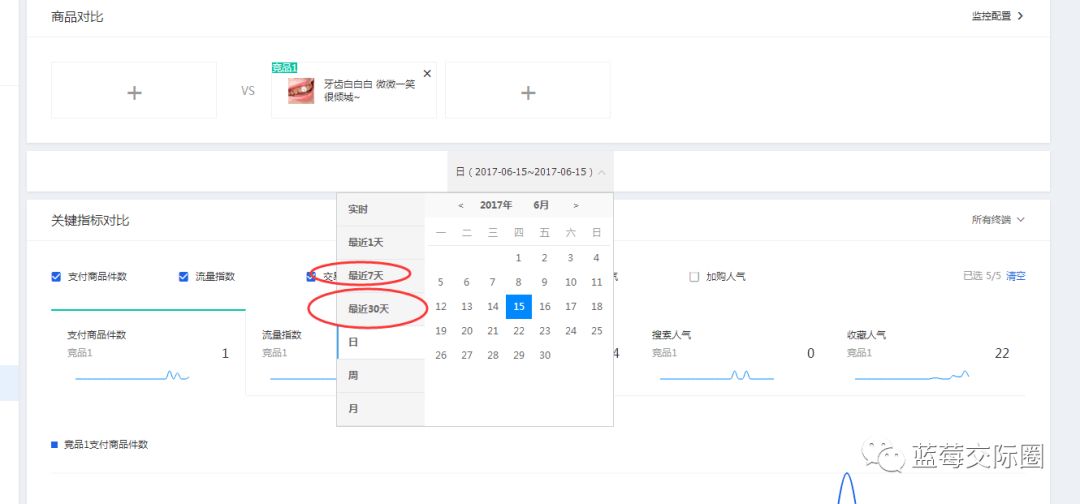The width and height of the screenshot is (1080, 504).
Task: Toggle the checkbox beside 交易 metric
Action: click(x=311, y=277)
